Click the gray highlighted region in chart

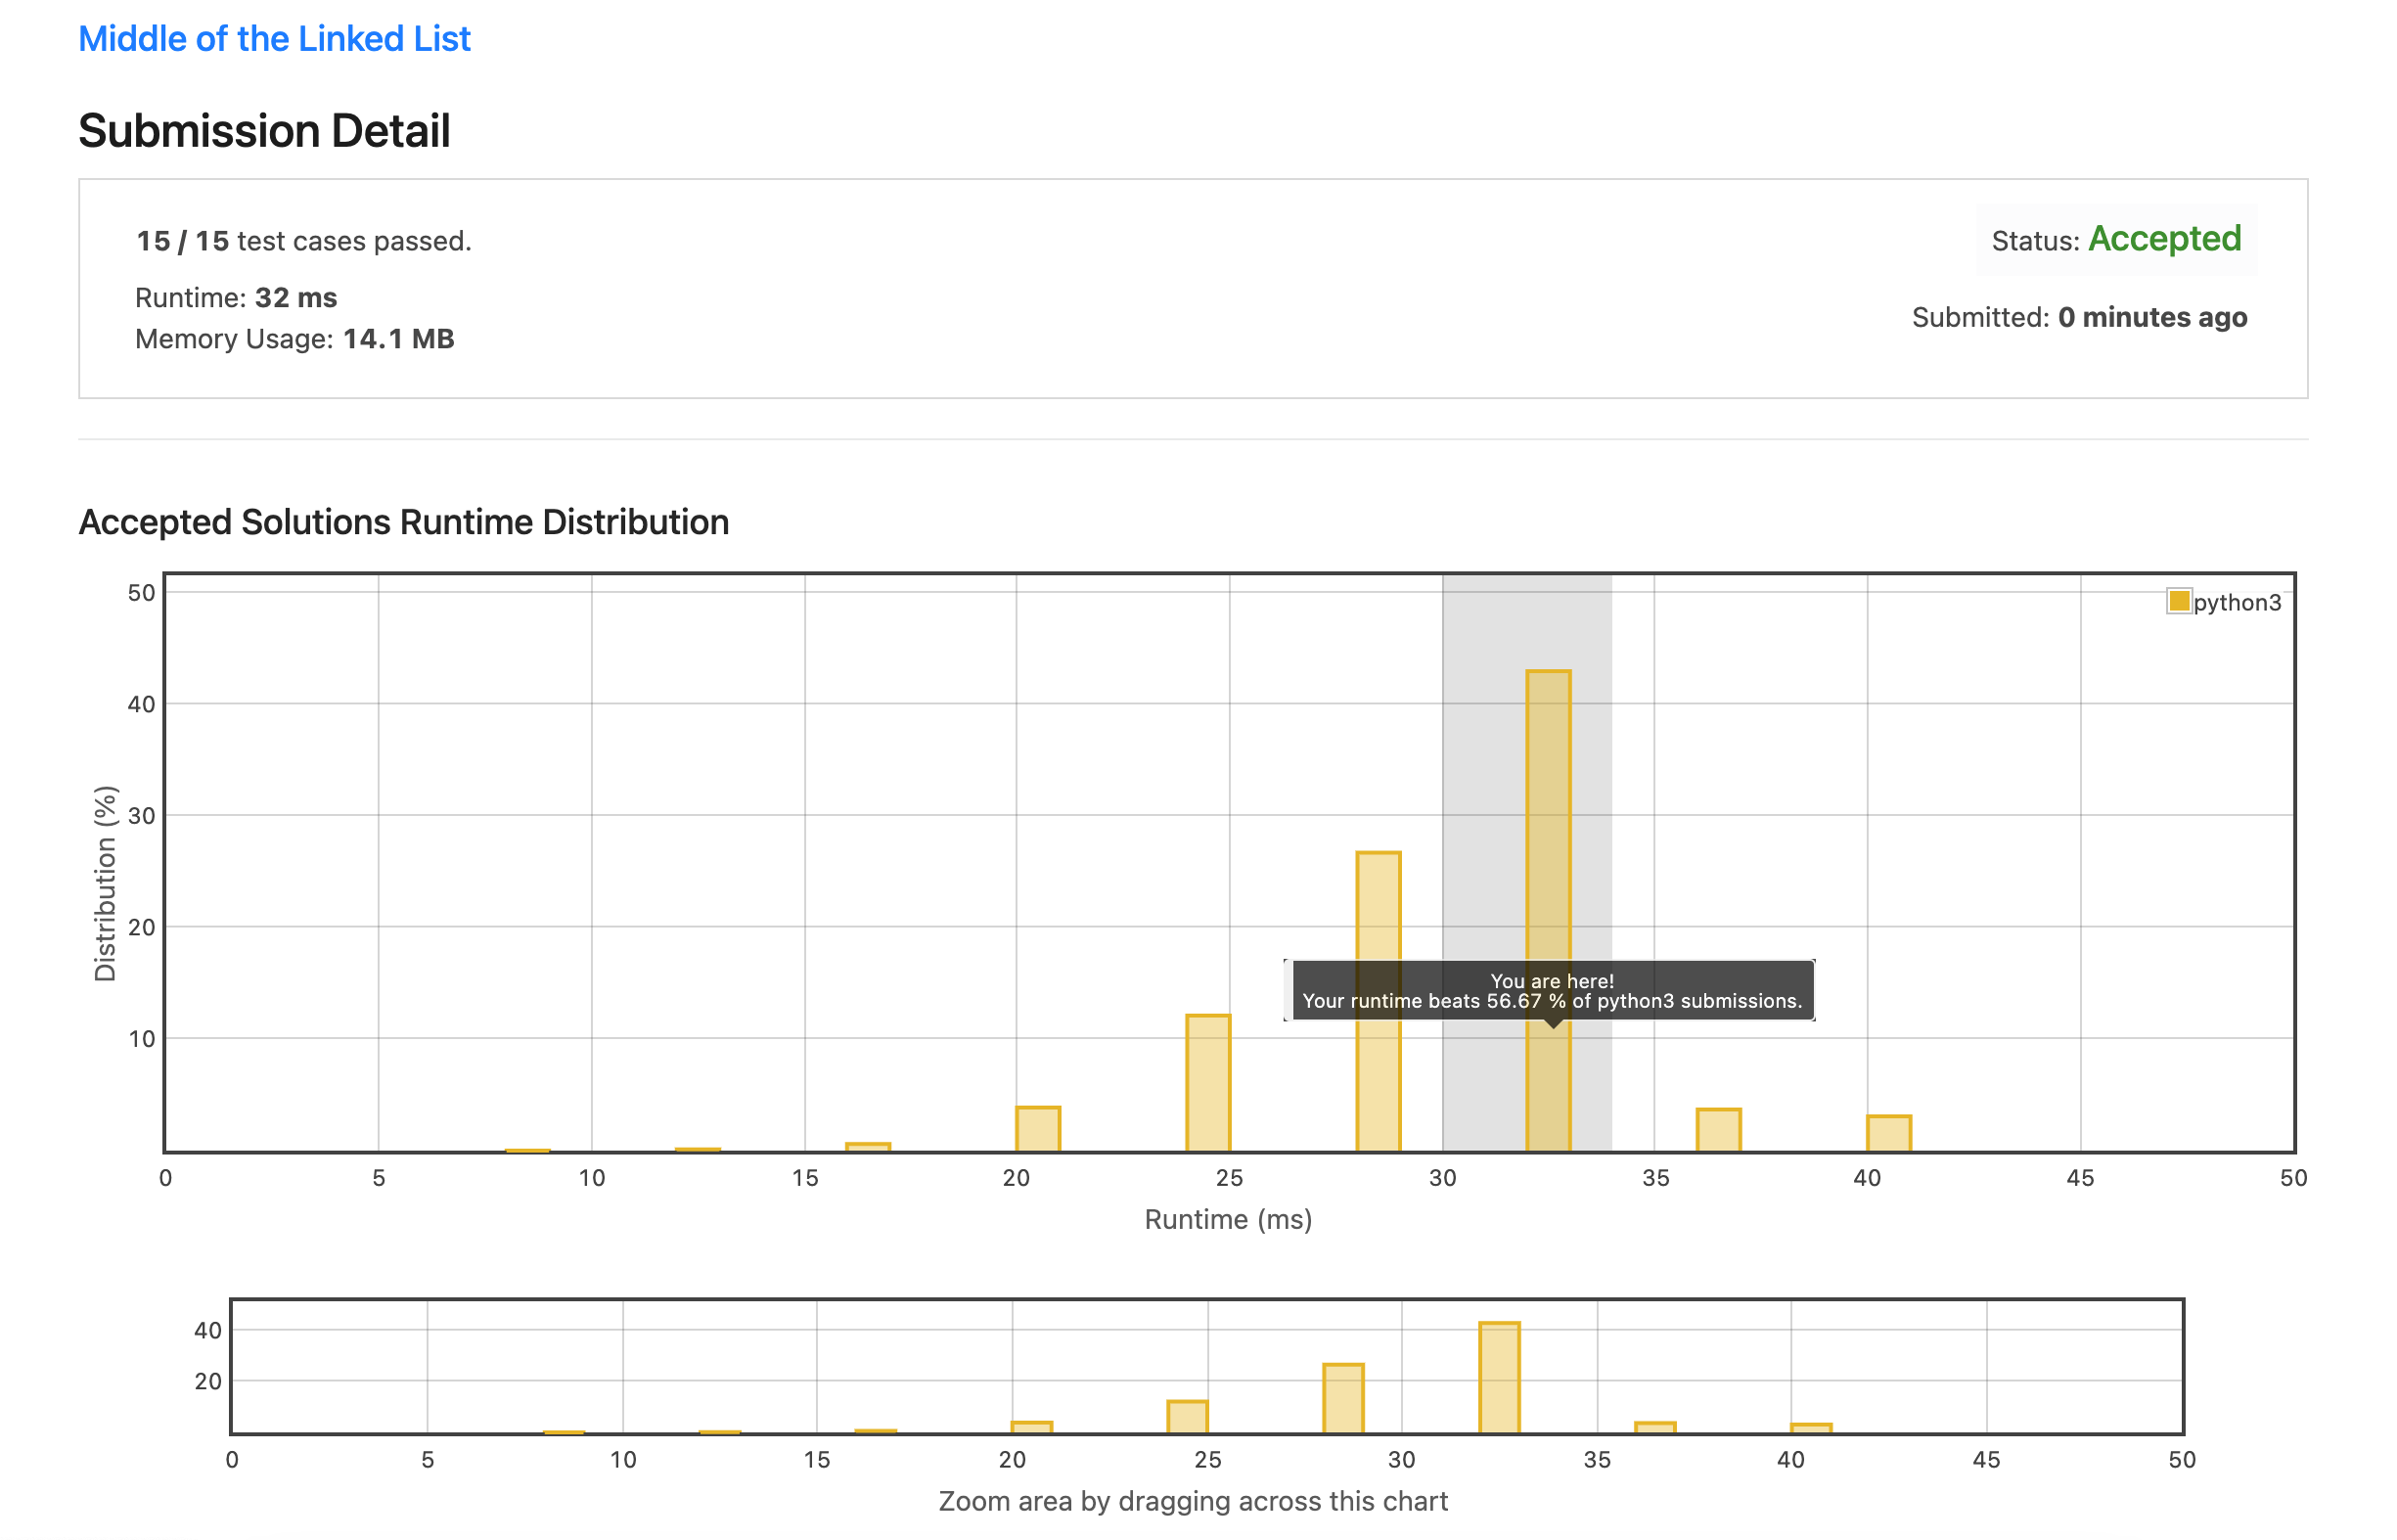(x=1484, y=760)
